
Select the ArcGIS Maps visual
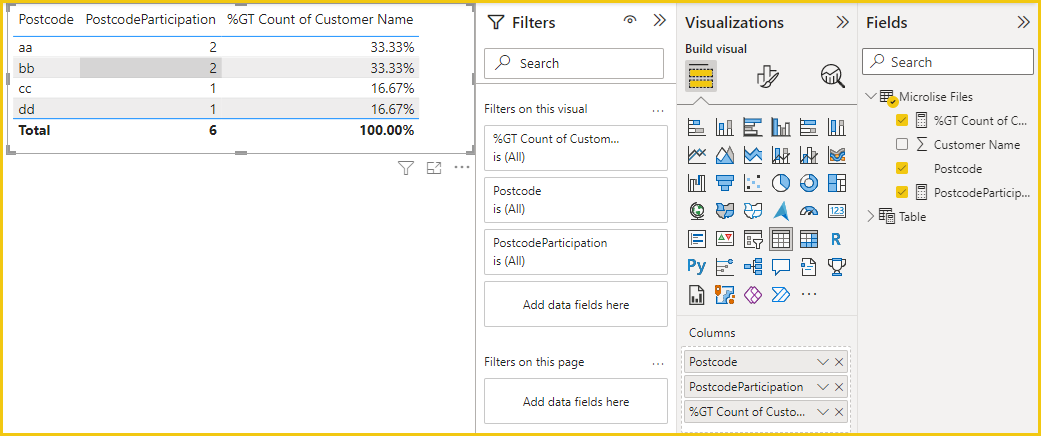(724, 294)
